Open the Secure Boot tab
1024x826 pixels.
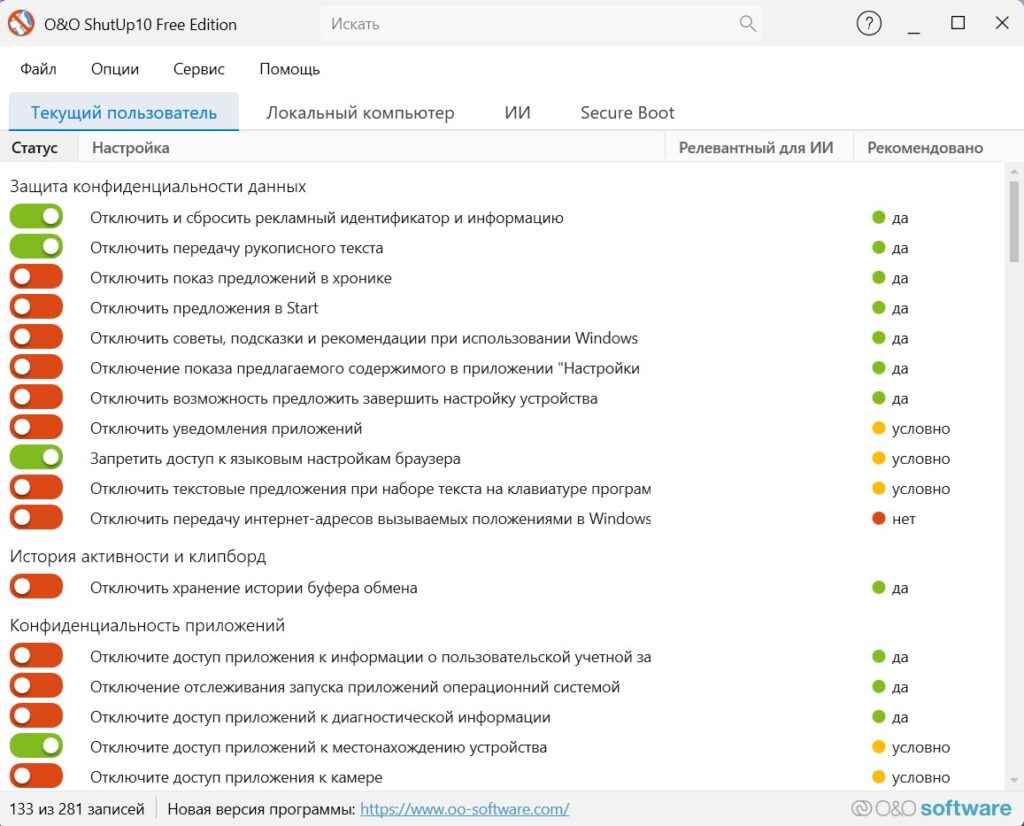(x=627, y=112)
